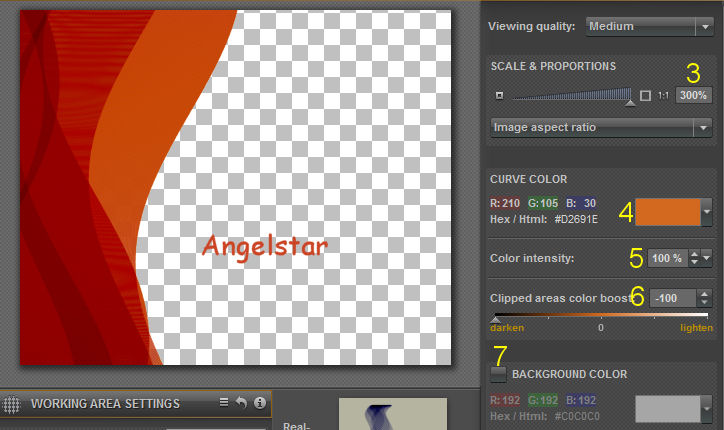Open the curve color picker dropdown arrow
This screenshot has height=430, width=724.
(x=707, y=211)
